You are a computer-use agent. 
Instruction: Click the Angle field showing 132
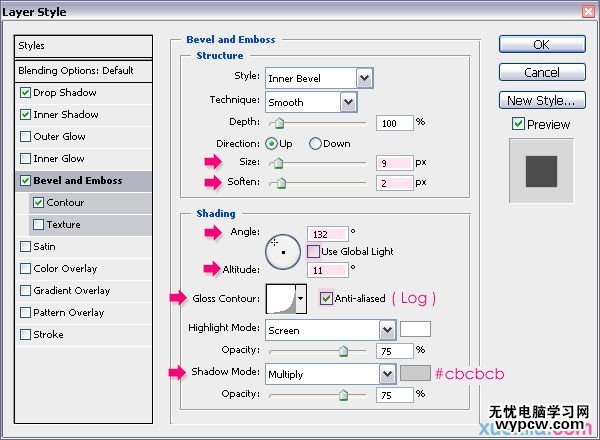coord(328,234)
